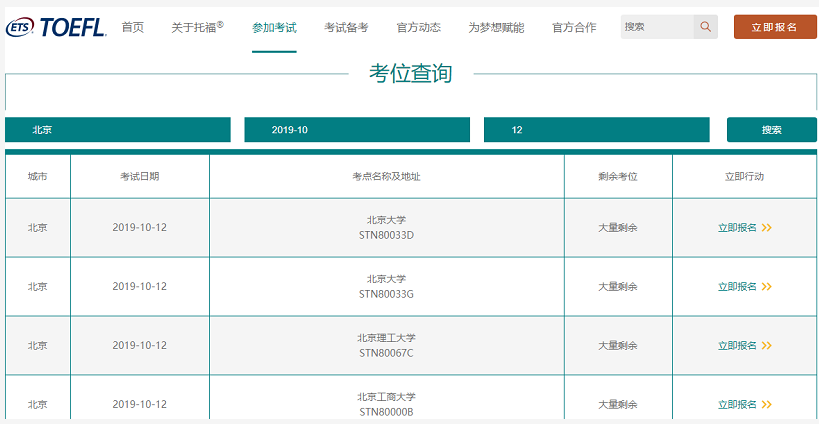Focus the top 搜索 input field

point(656,27)
